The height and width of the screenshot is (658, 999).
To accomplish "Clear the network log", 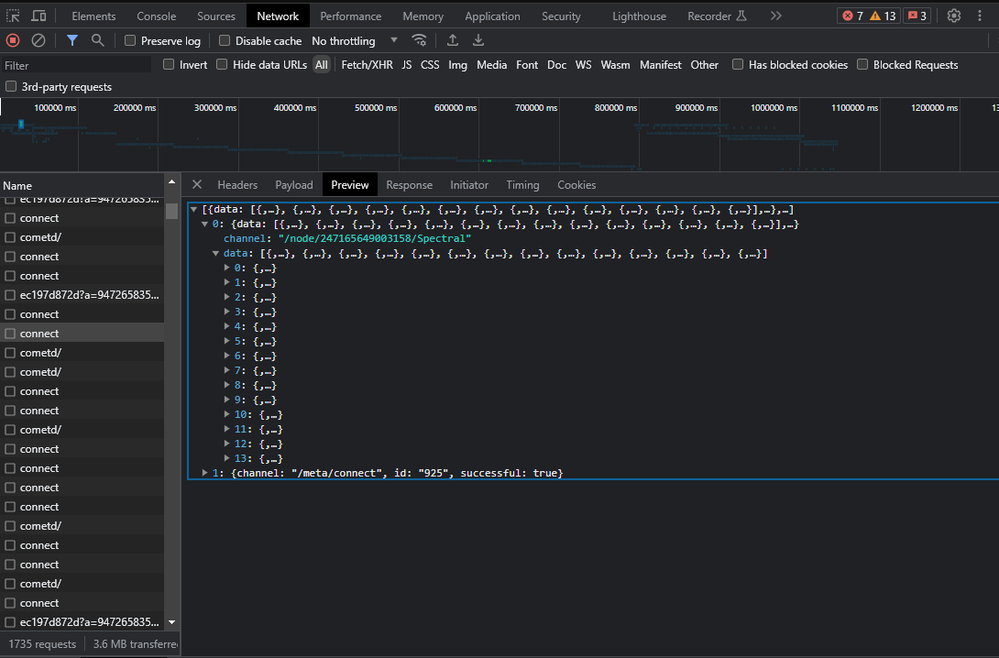I will (38, 41).
